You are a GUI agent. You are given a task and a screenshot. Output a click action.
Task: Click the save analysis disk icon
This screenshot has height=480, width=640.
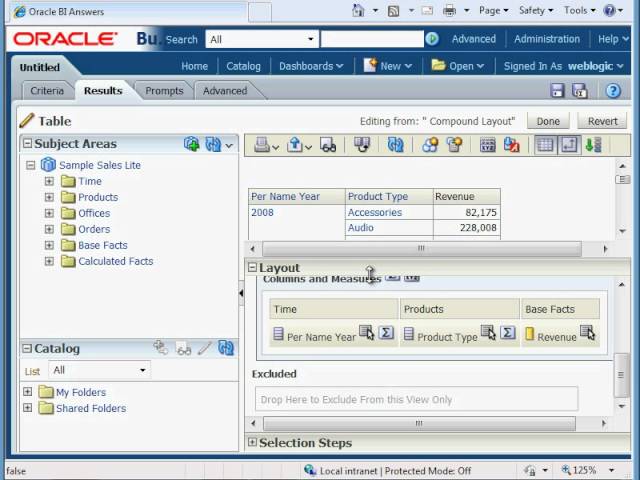(x=557, y=91)
